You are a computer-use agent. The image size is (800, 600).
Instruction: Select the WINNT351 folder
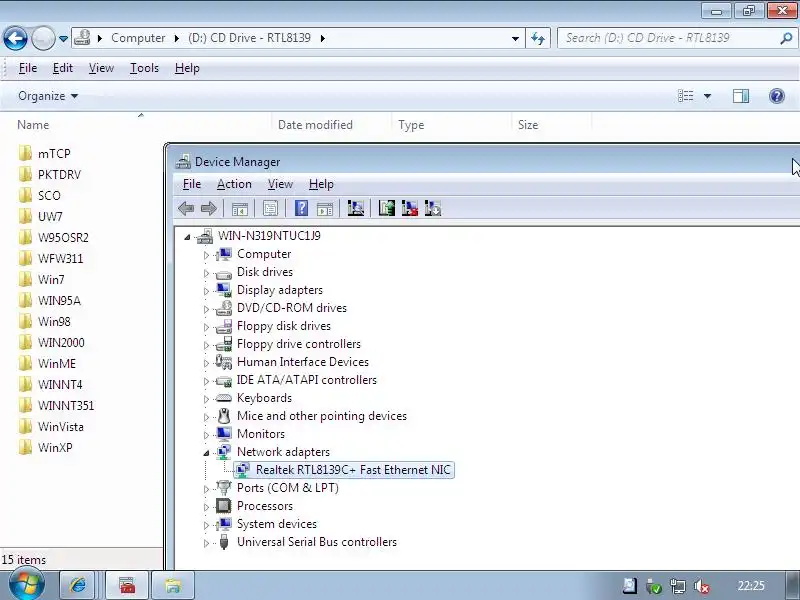click(57, 406)
